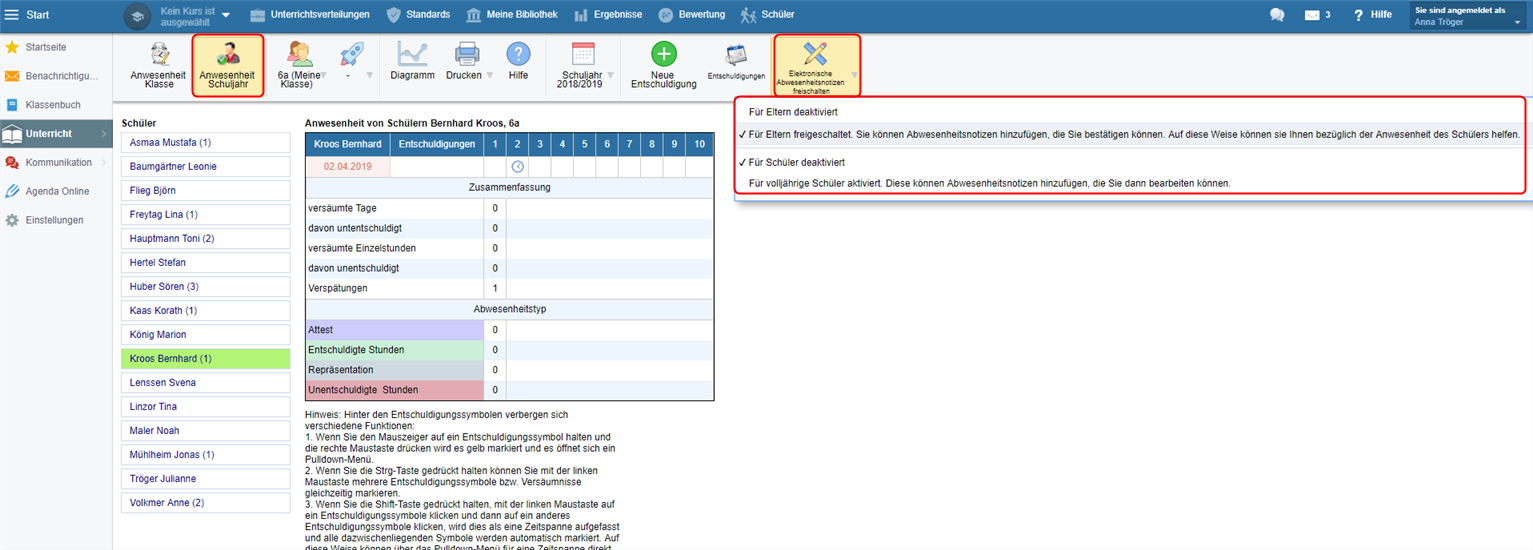Image resolution: width=1533 pixels, height=550 pixels.
Task: Select student Tröger Julianne
Action: [205, 478]
